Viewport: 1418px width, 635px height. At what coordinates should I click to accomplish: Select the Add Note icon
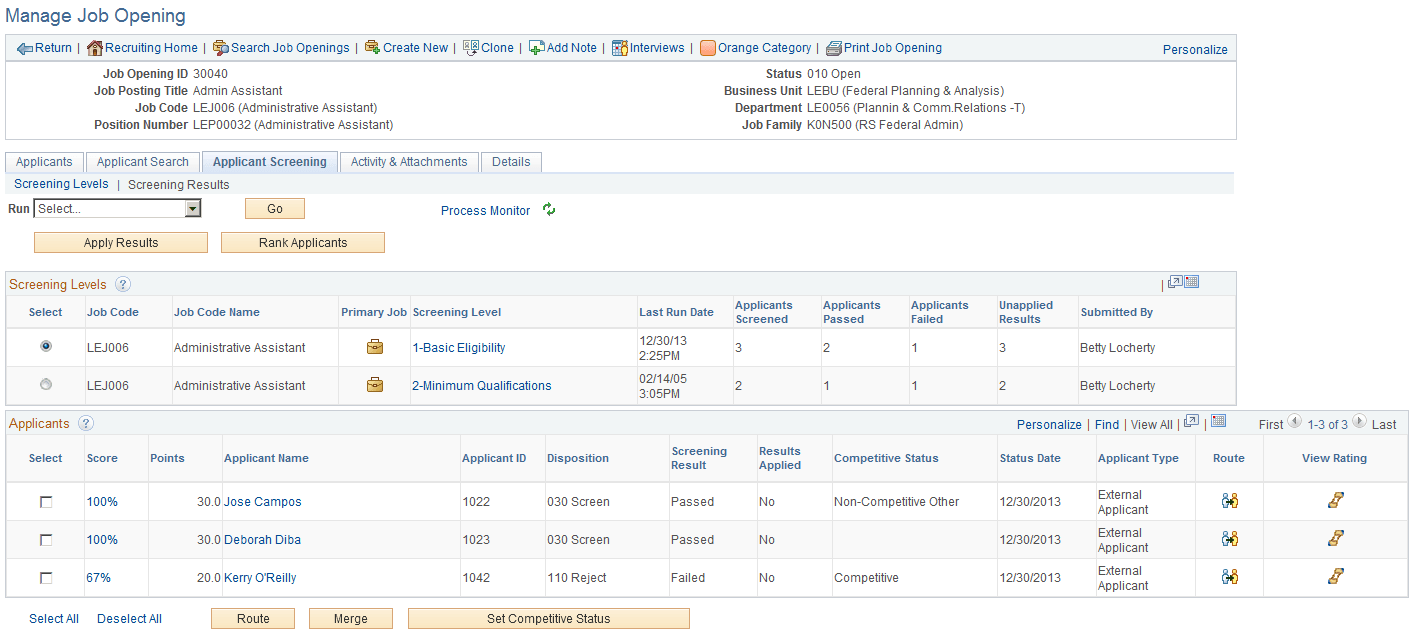tap(563, 47)
